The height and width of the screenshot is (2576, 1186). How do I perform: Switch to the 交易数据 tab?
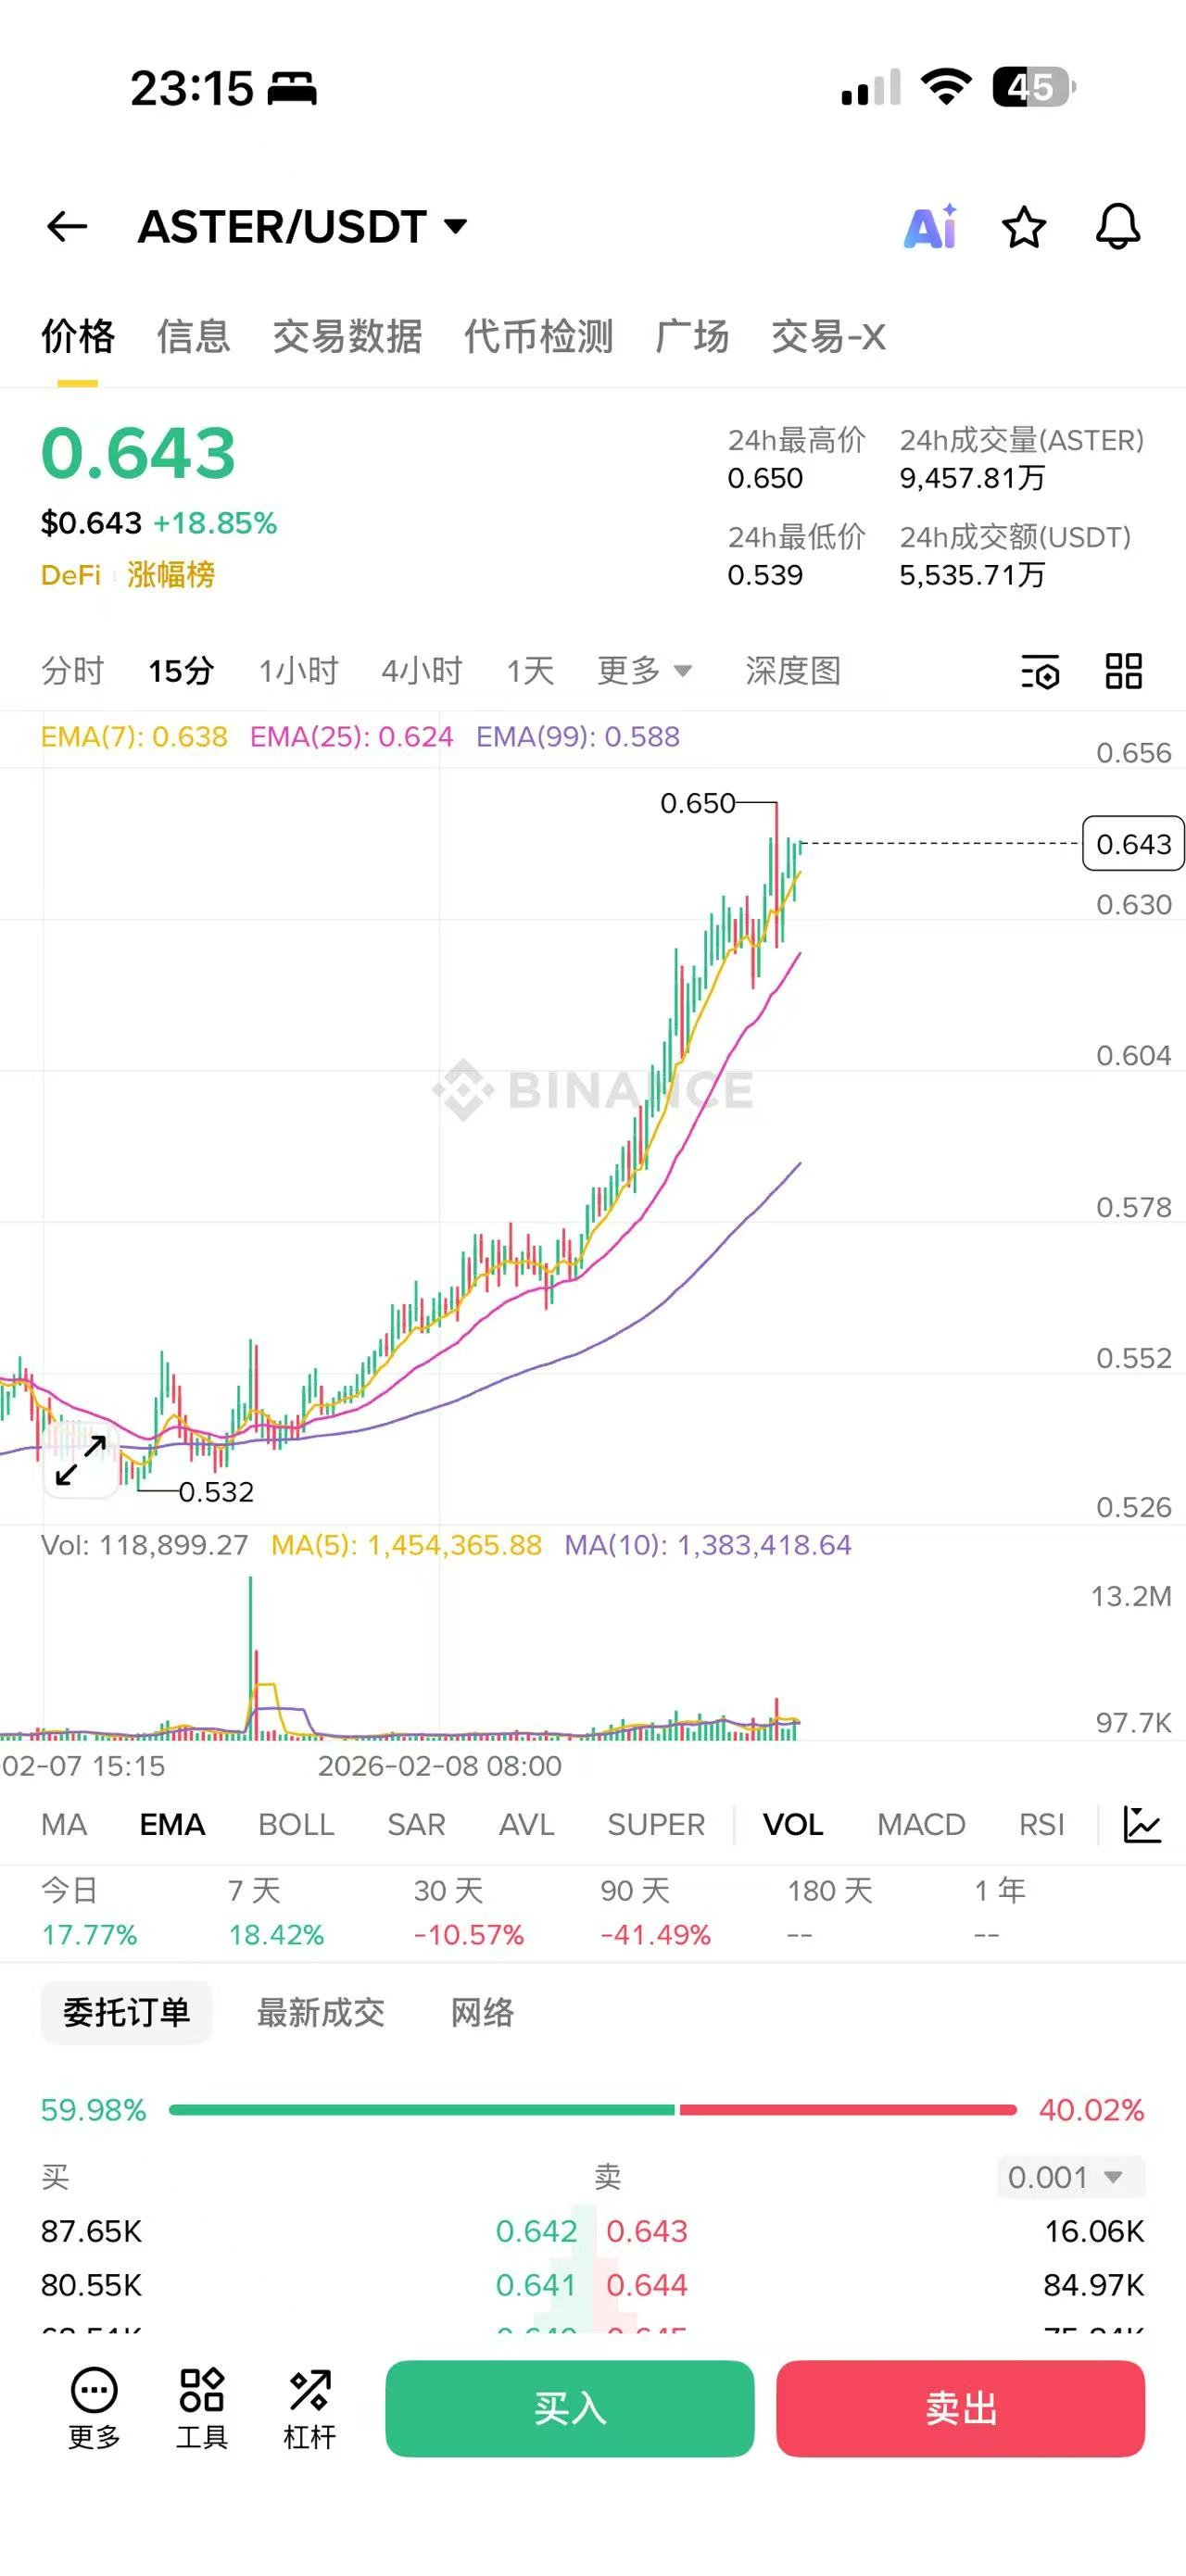pyautogui.click(x=347, y=337)
